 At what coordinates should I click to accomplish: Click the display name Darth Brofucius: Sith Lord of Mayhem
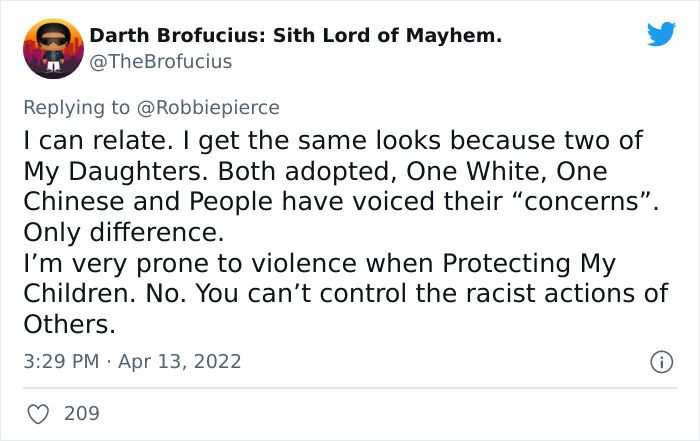(x=296, y=37)
